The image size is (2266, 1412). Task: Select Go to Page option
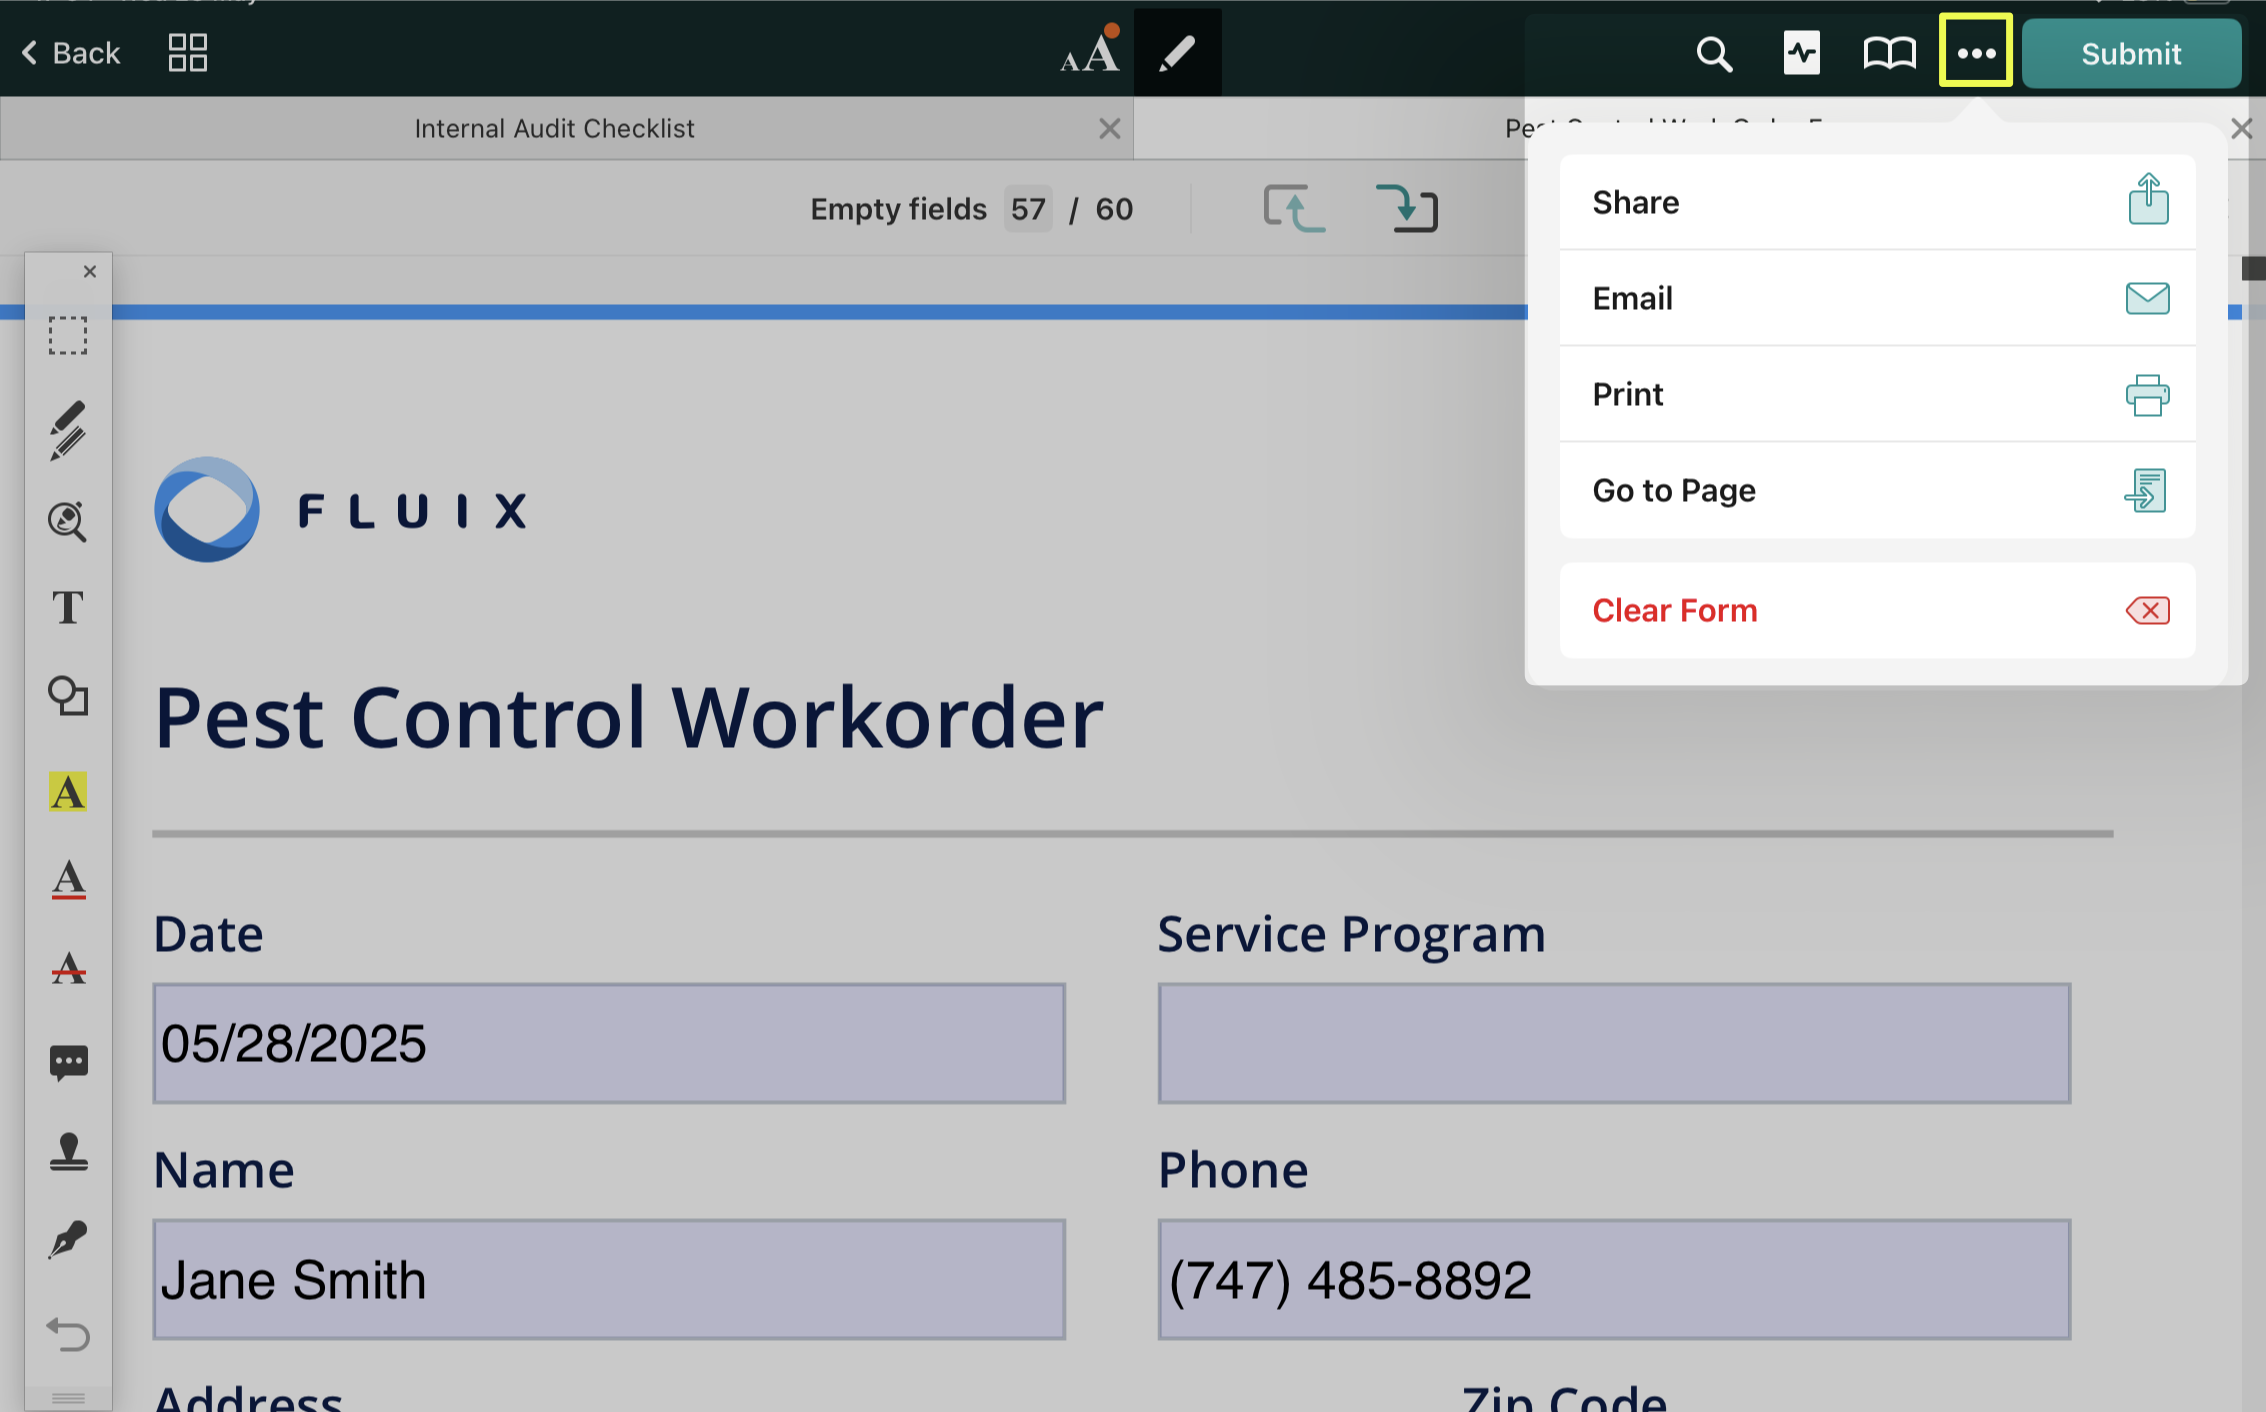pos(1877,491)
